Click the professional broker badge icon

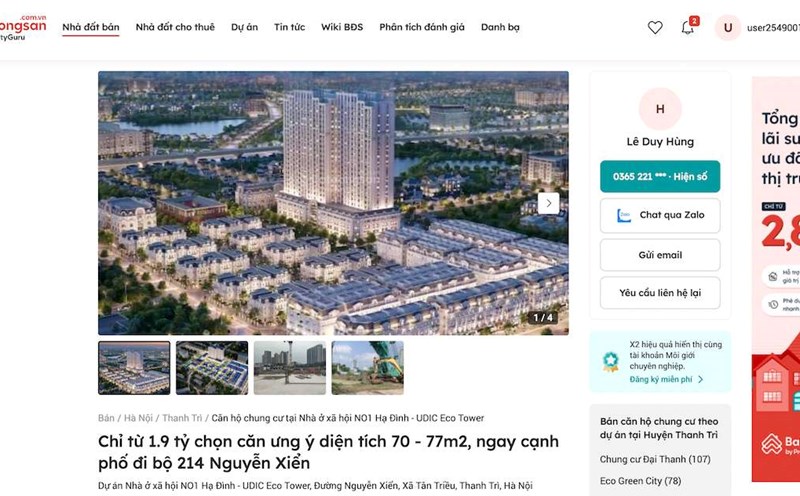click(610, 361)
